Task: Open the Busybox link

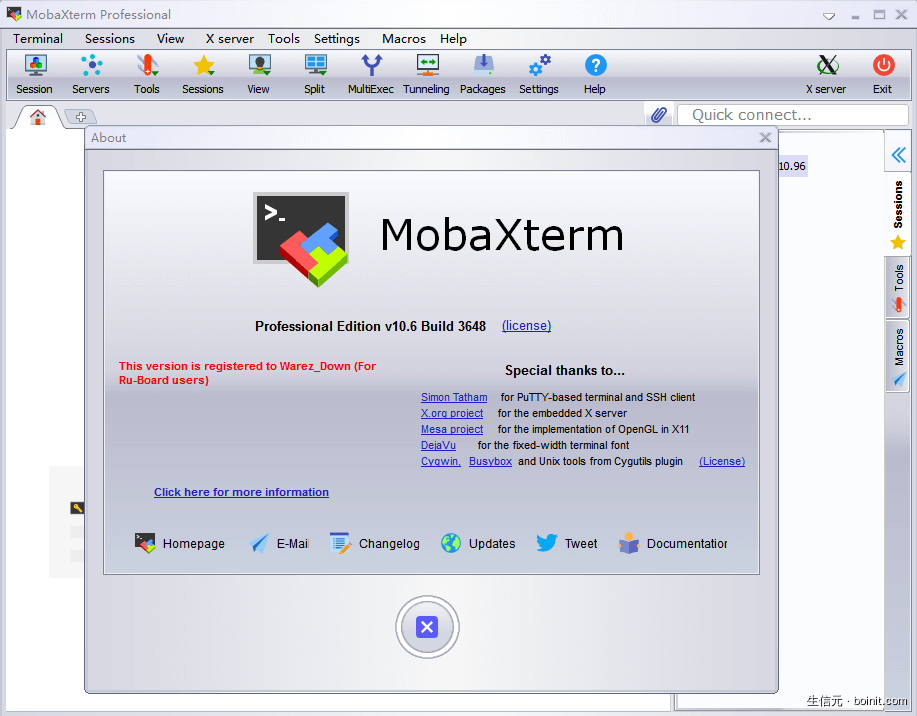Action: click(490, 462)
